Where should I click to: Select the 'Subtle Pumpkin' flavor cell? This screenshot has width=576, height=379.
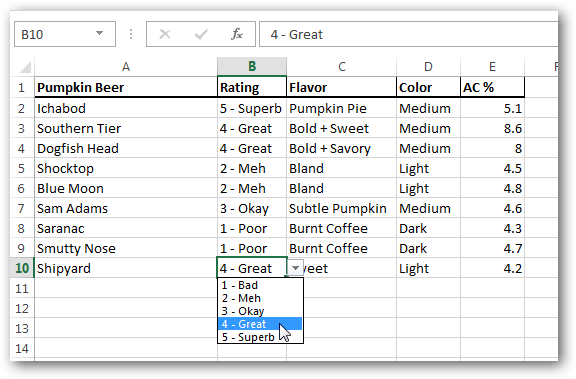point(342,208)
